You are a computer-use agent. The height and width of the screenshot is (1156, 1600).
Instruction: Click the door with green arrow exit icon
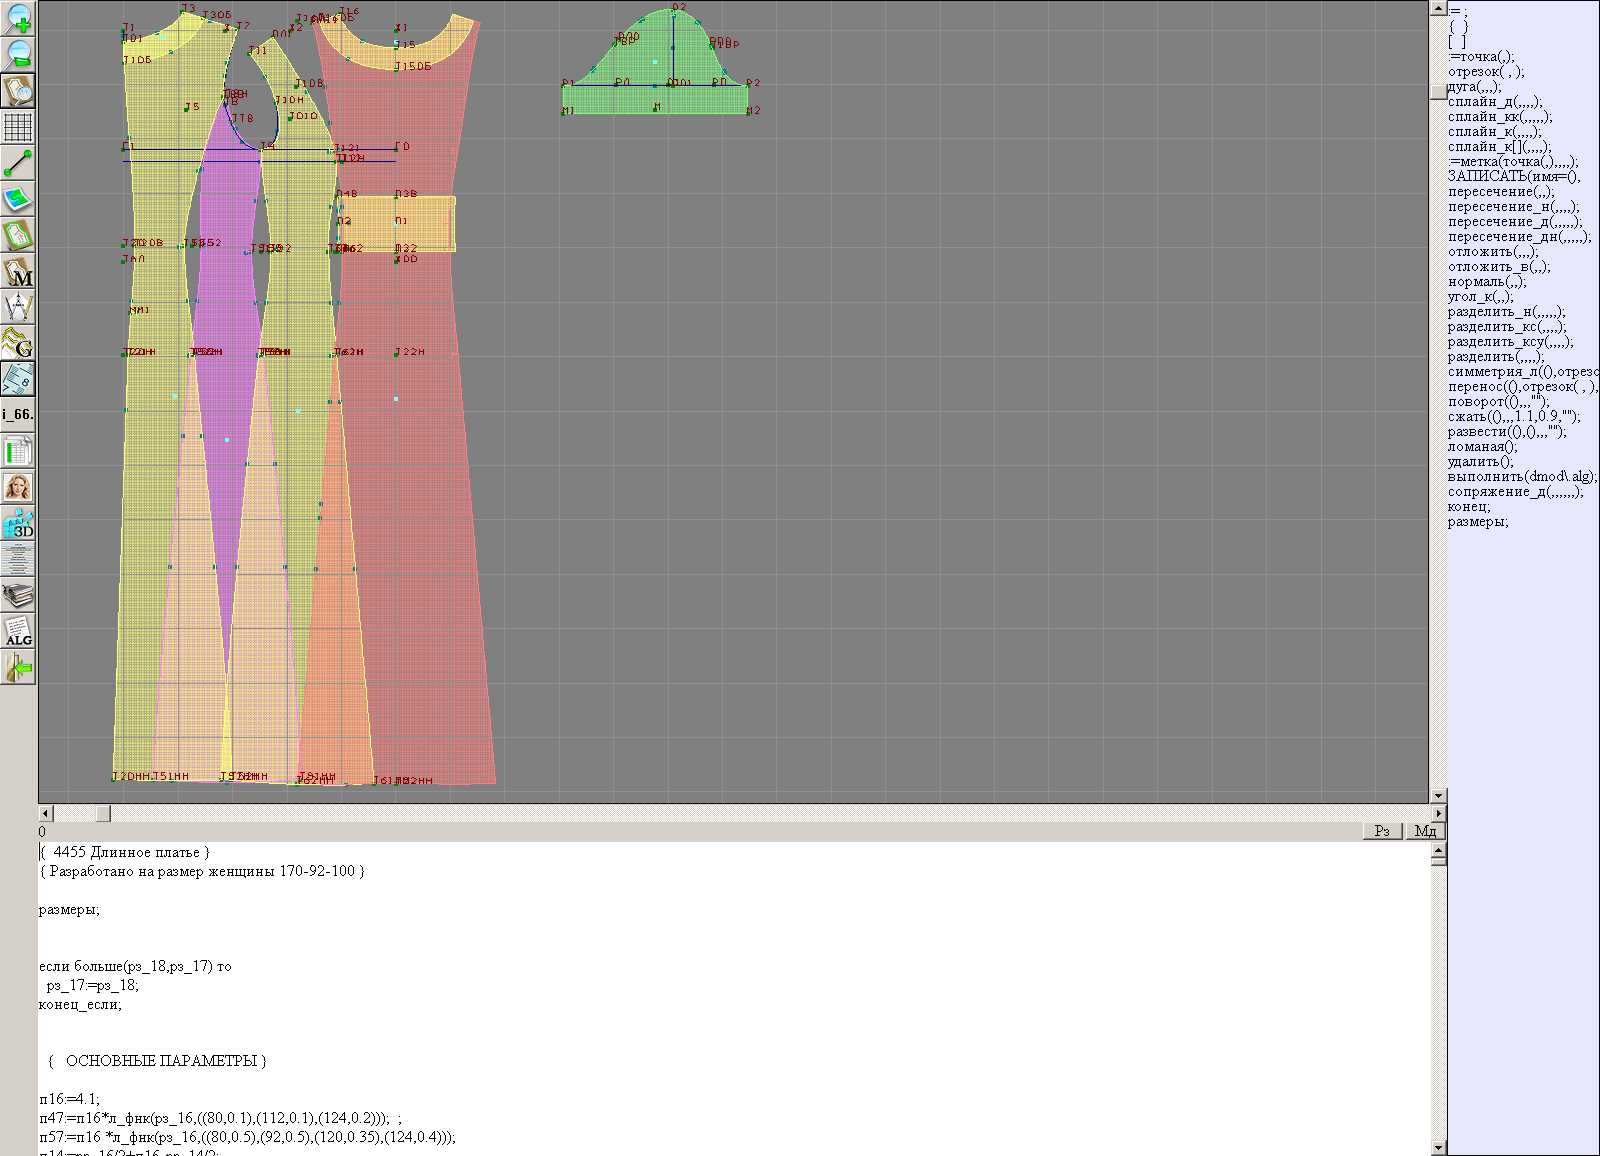point(18,668)
